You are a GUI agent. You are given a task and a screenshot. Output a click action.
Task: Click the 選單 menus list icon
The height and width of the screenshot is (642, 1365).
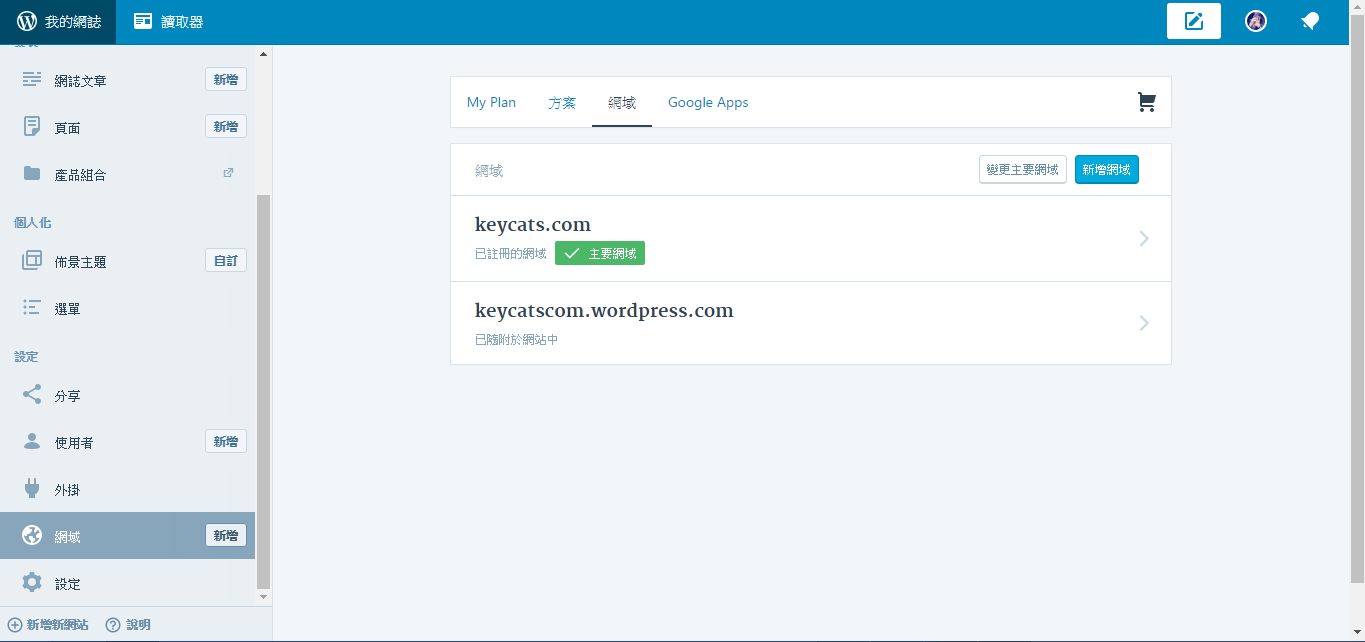[x=32, y=308]
